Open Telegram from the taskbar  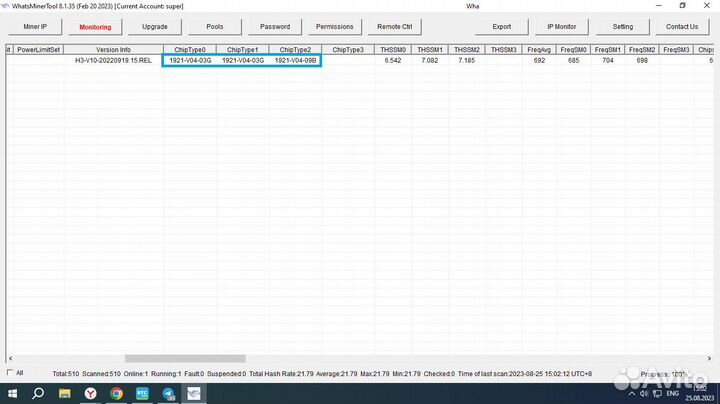coord(168,394)
